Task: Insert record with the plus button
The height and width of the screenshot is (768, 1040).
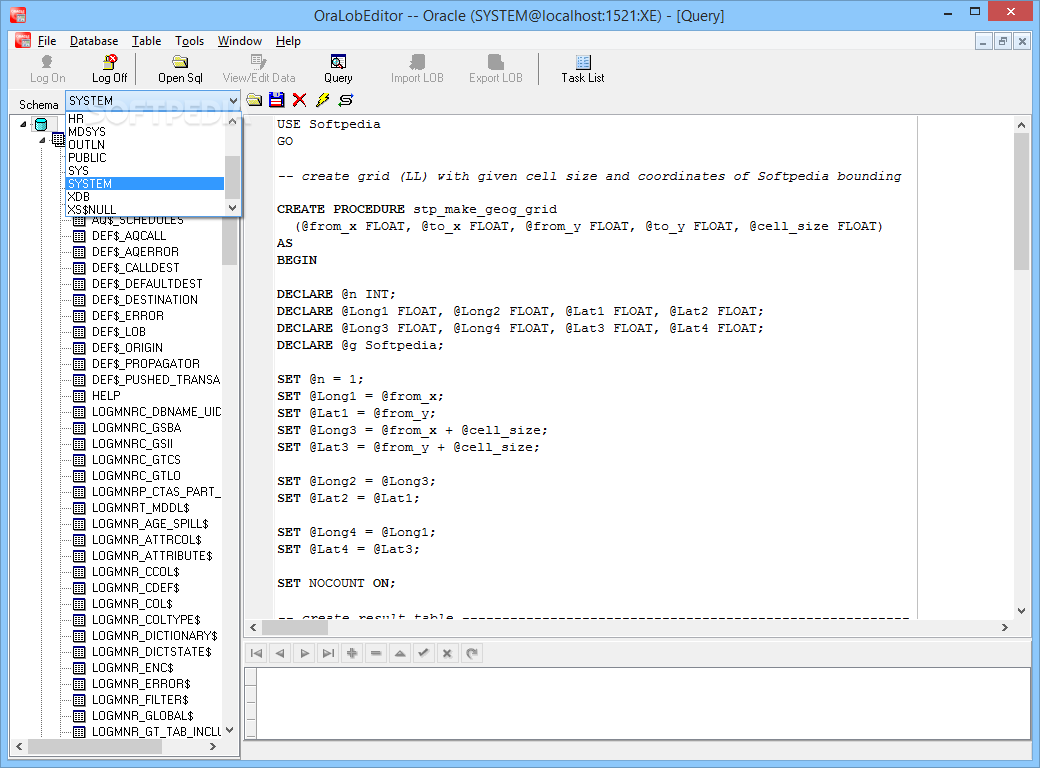Action: pyautogui.click(x=352, y=653)
